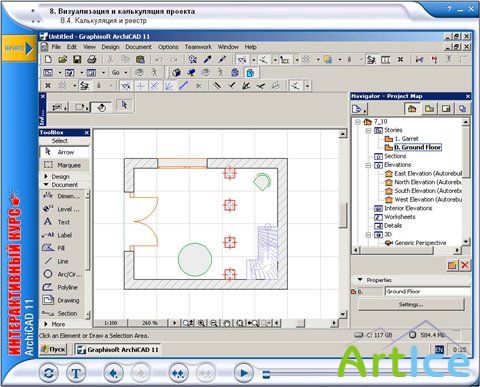This screenshot has height=387, width=480.
Task: Select the Drawing tool in ToolBox
Action: [63, 300]
